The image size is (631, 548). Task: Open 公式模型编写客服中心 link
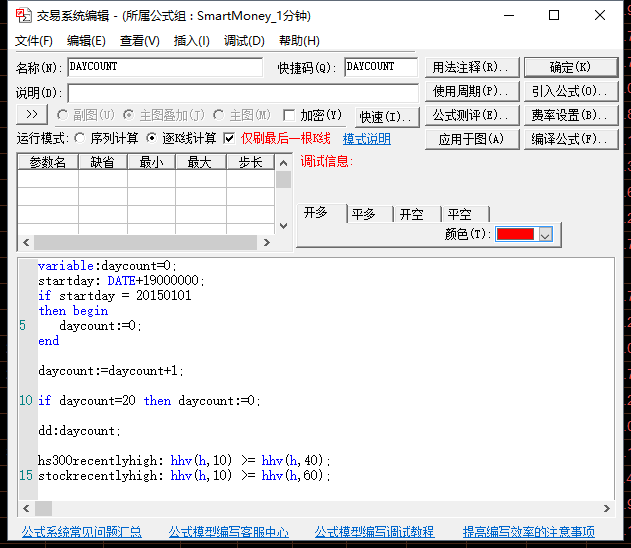click(229, 532)
